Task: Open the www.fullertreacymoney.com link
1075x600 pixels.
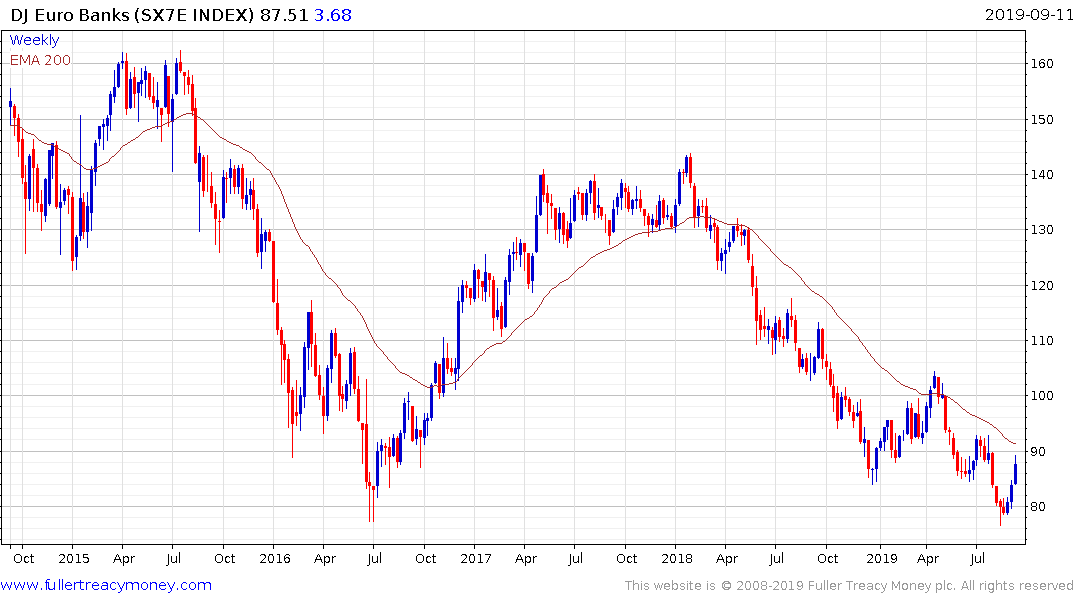Action: [x=106, y=585]
